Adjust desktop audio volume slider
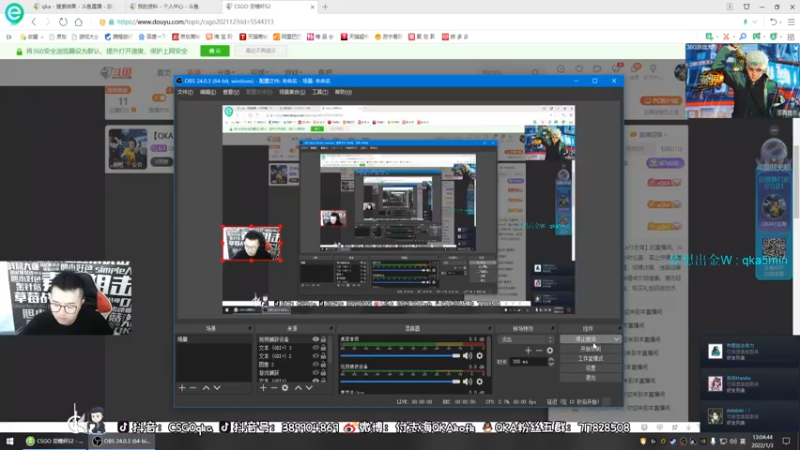This screenshot has width=800, height=450. (400, 356)
